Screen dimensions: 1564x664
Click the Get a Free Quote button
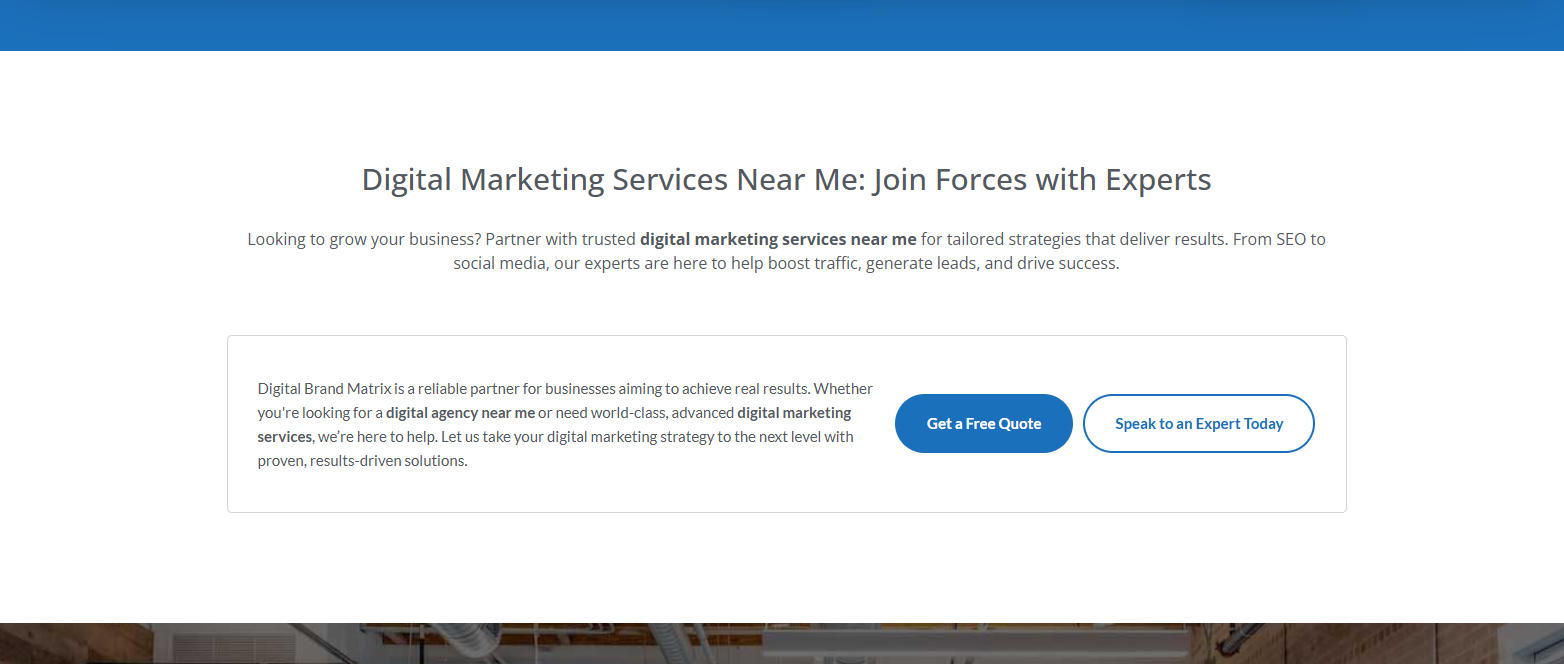pos(984,424)
